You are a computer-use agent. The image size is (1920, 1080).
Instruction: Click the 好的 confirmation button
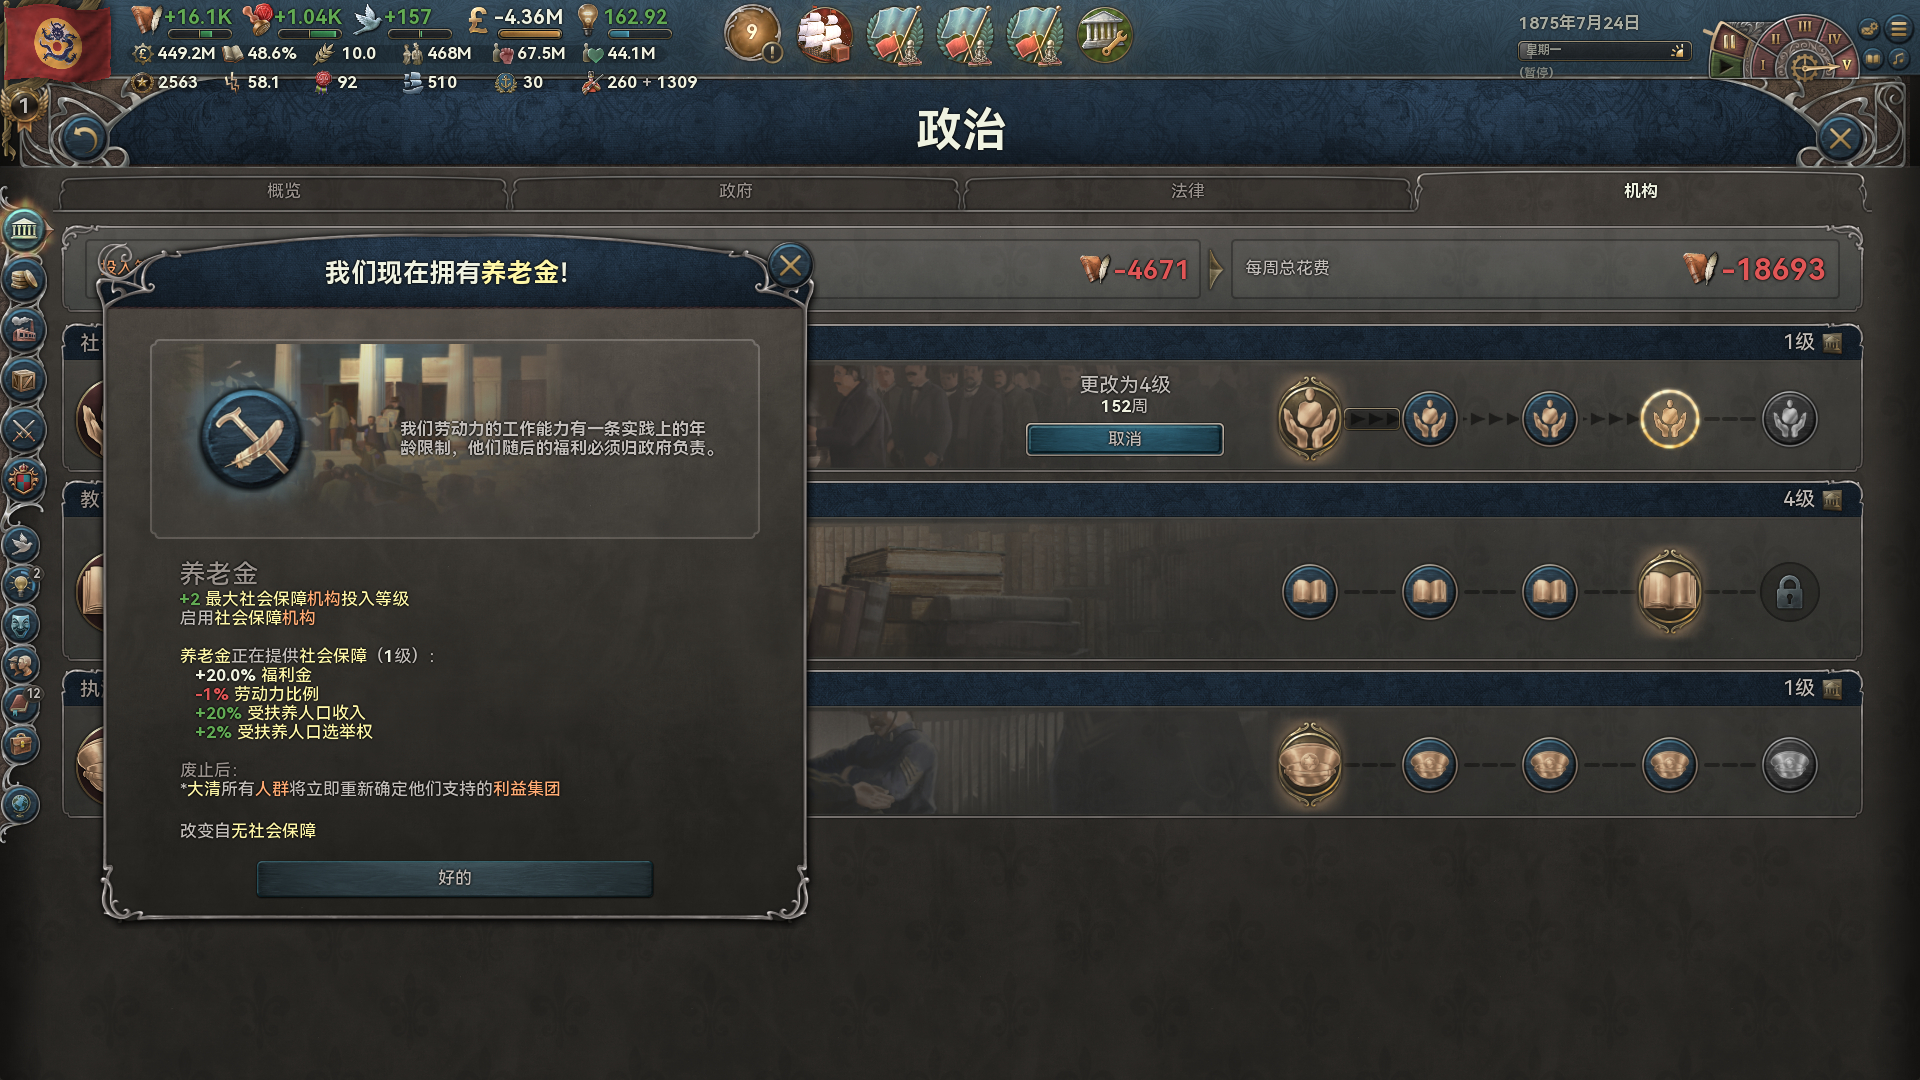point(455,878)
